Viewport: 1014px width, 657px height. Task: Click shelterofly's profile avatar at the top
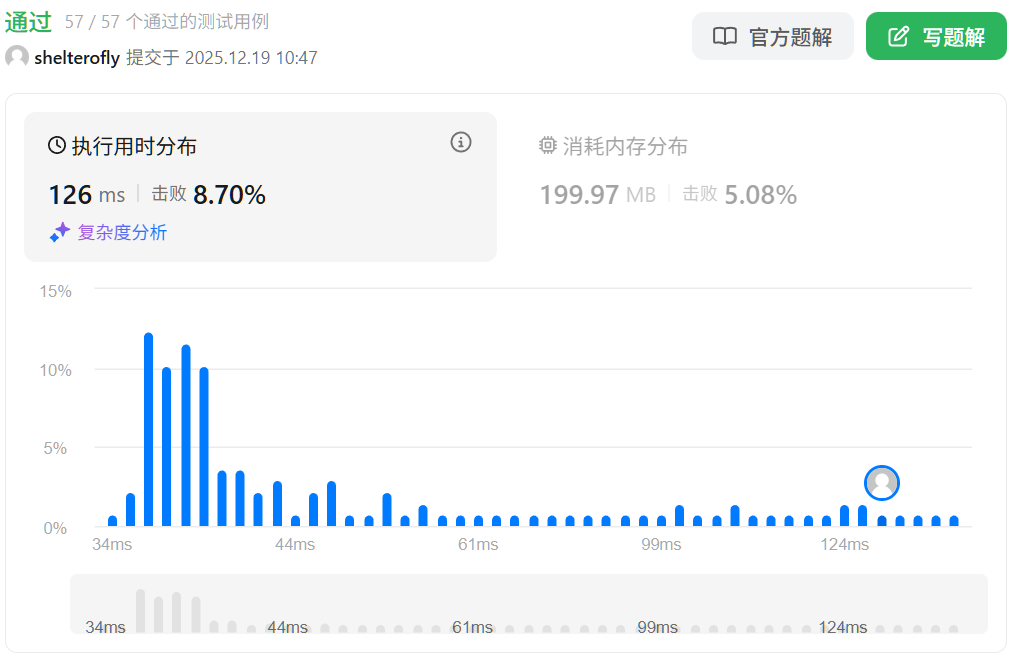(17, 57)
